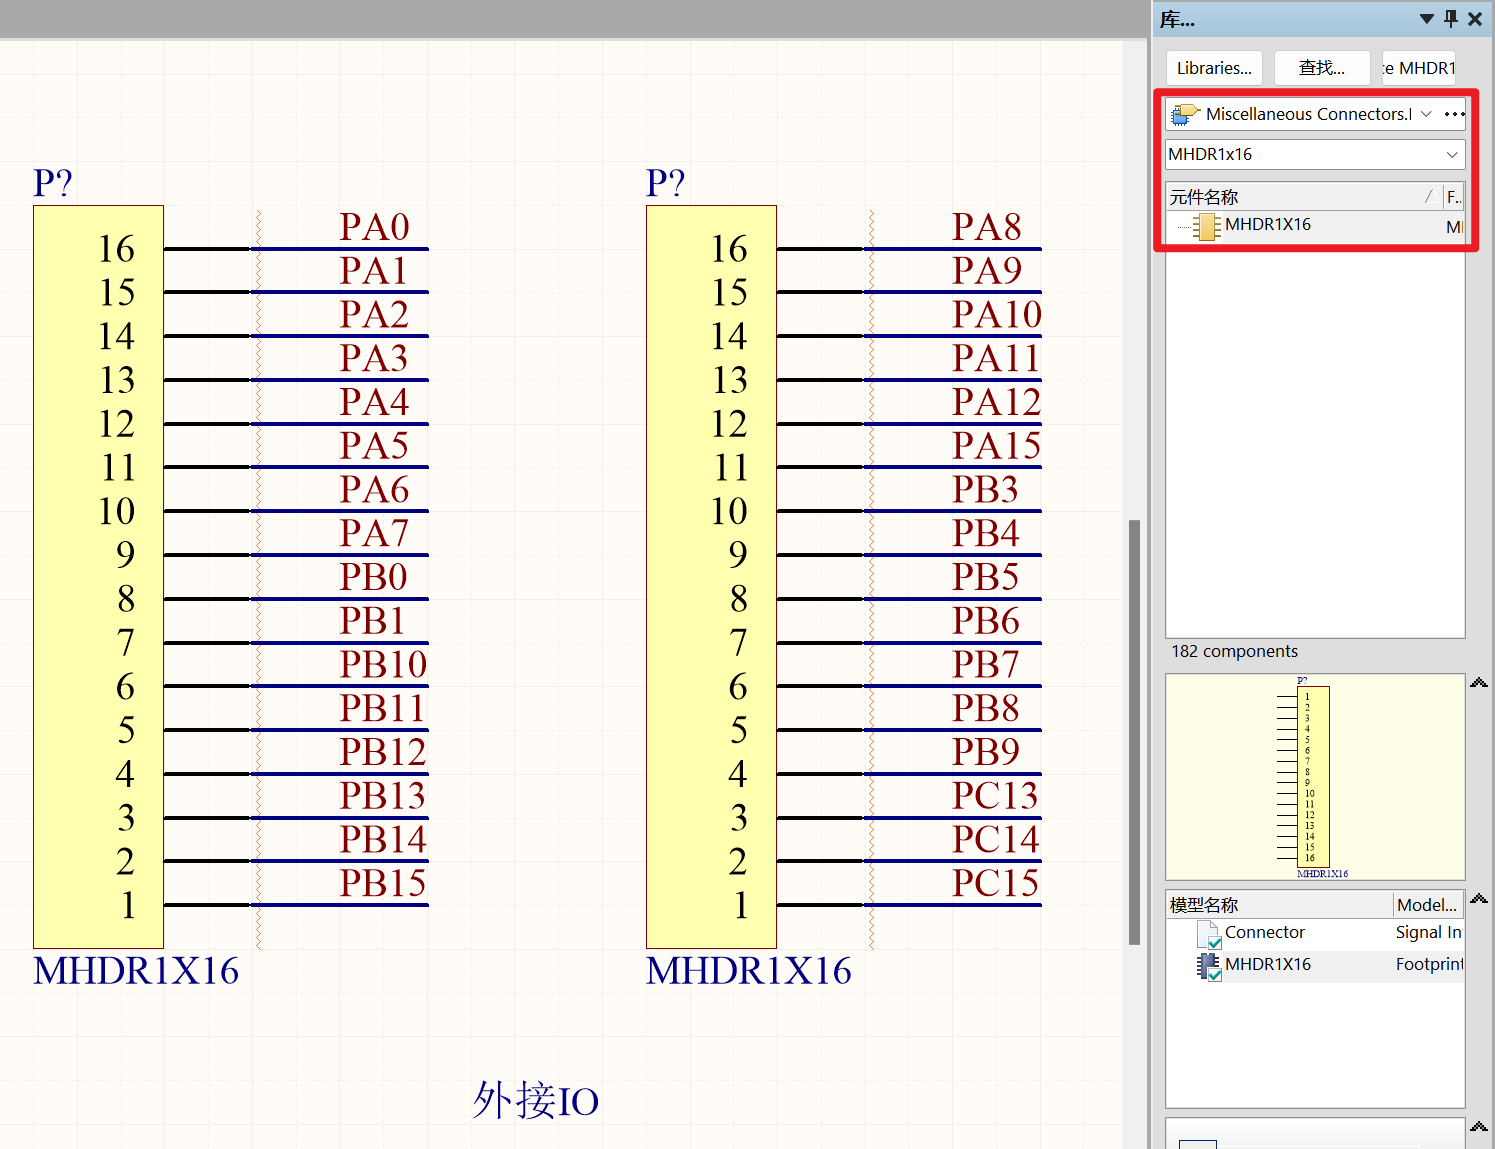This screenshot has width=1495, height=1149.
Task: Select the PA3 net label
Action: (374, 359)
